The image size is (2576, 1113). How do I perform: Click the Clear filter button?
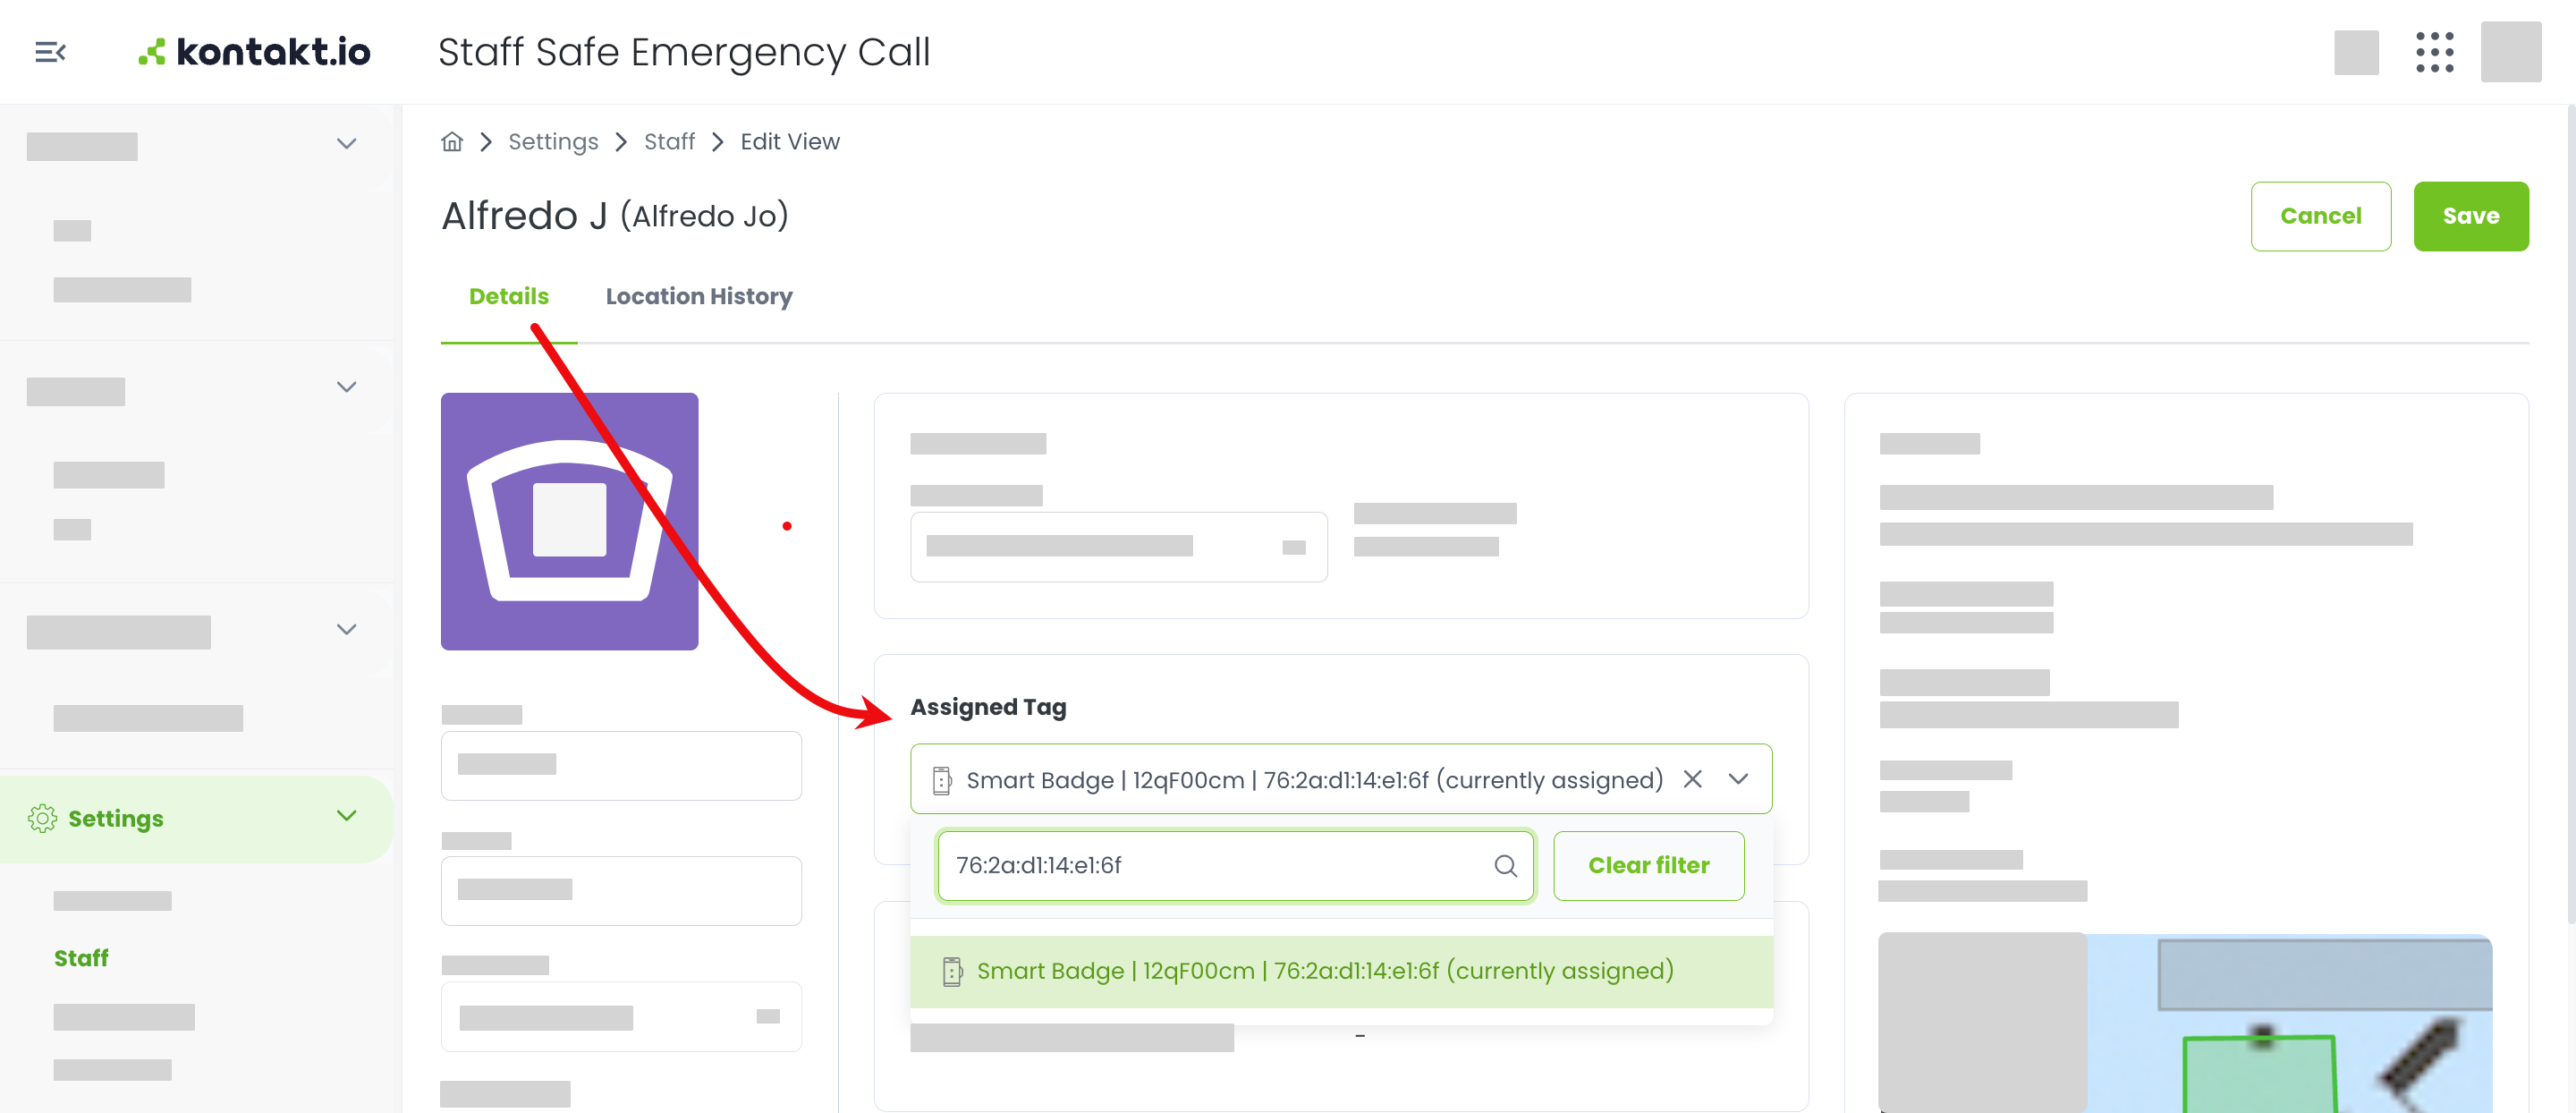pyautogui.click(x=1648, y=866)
